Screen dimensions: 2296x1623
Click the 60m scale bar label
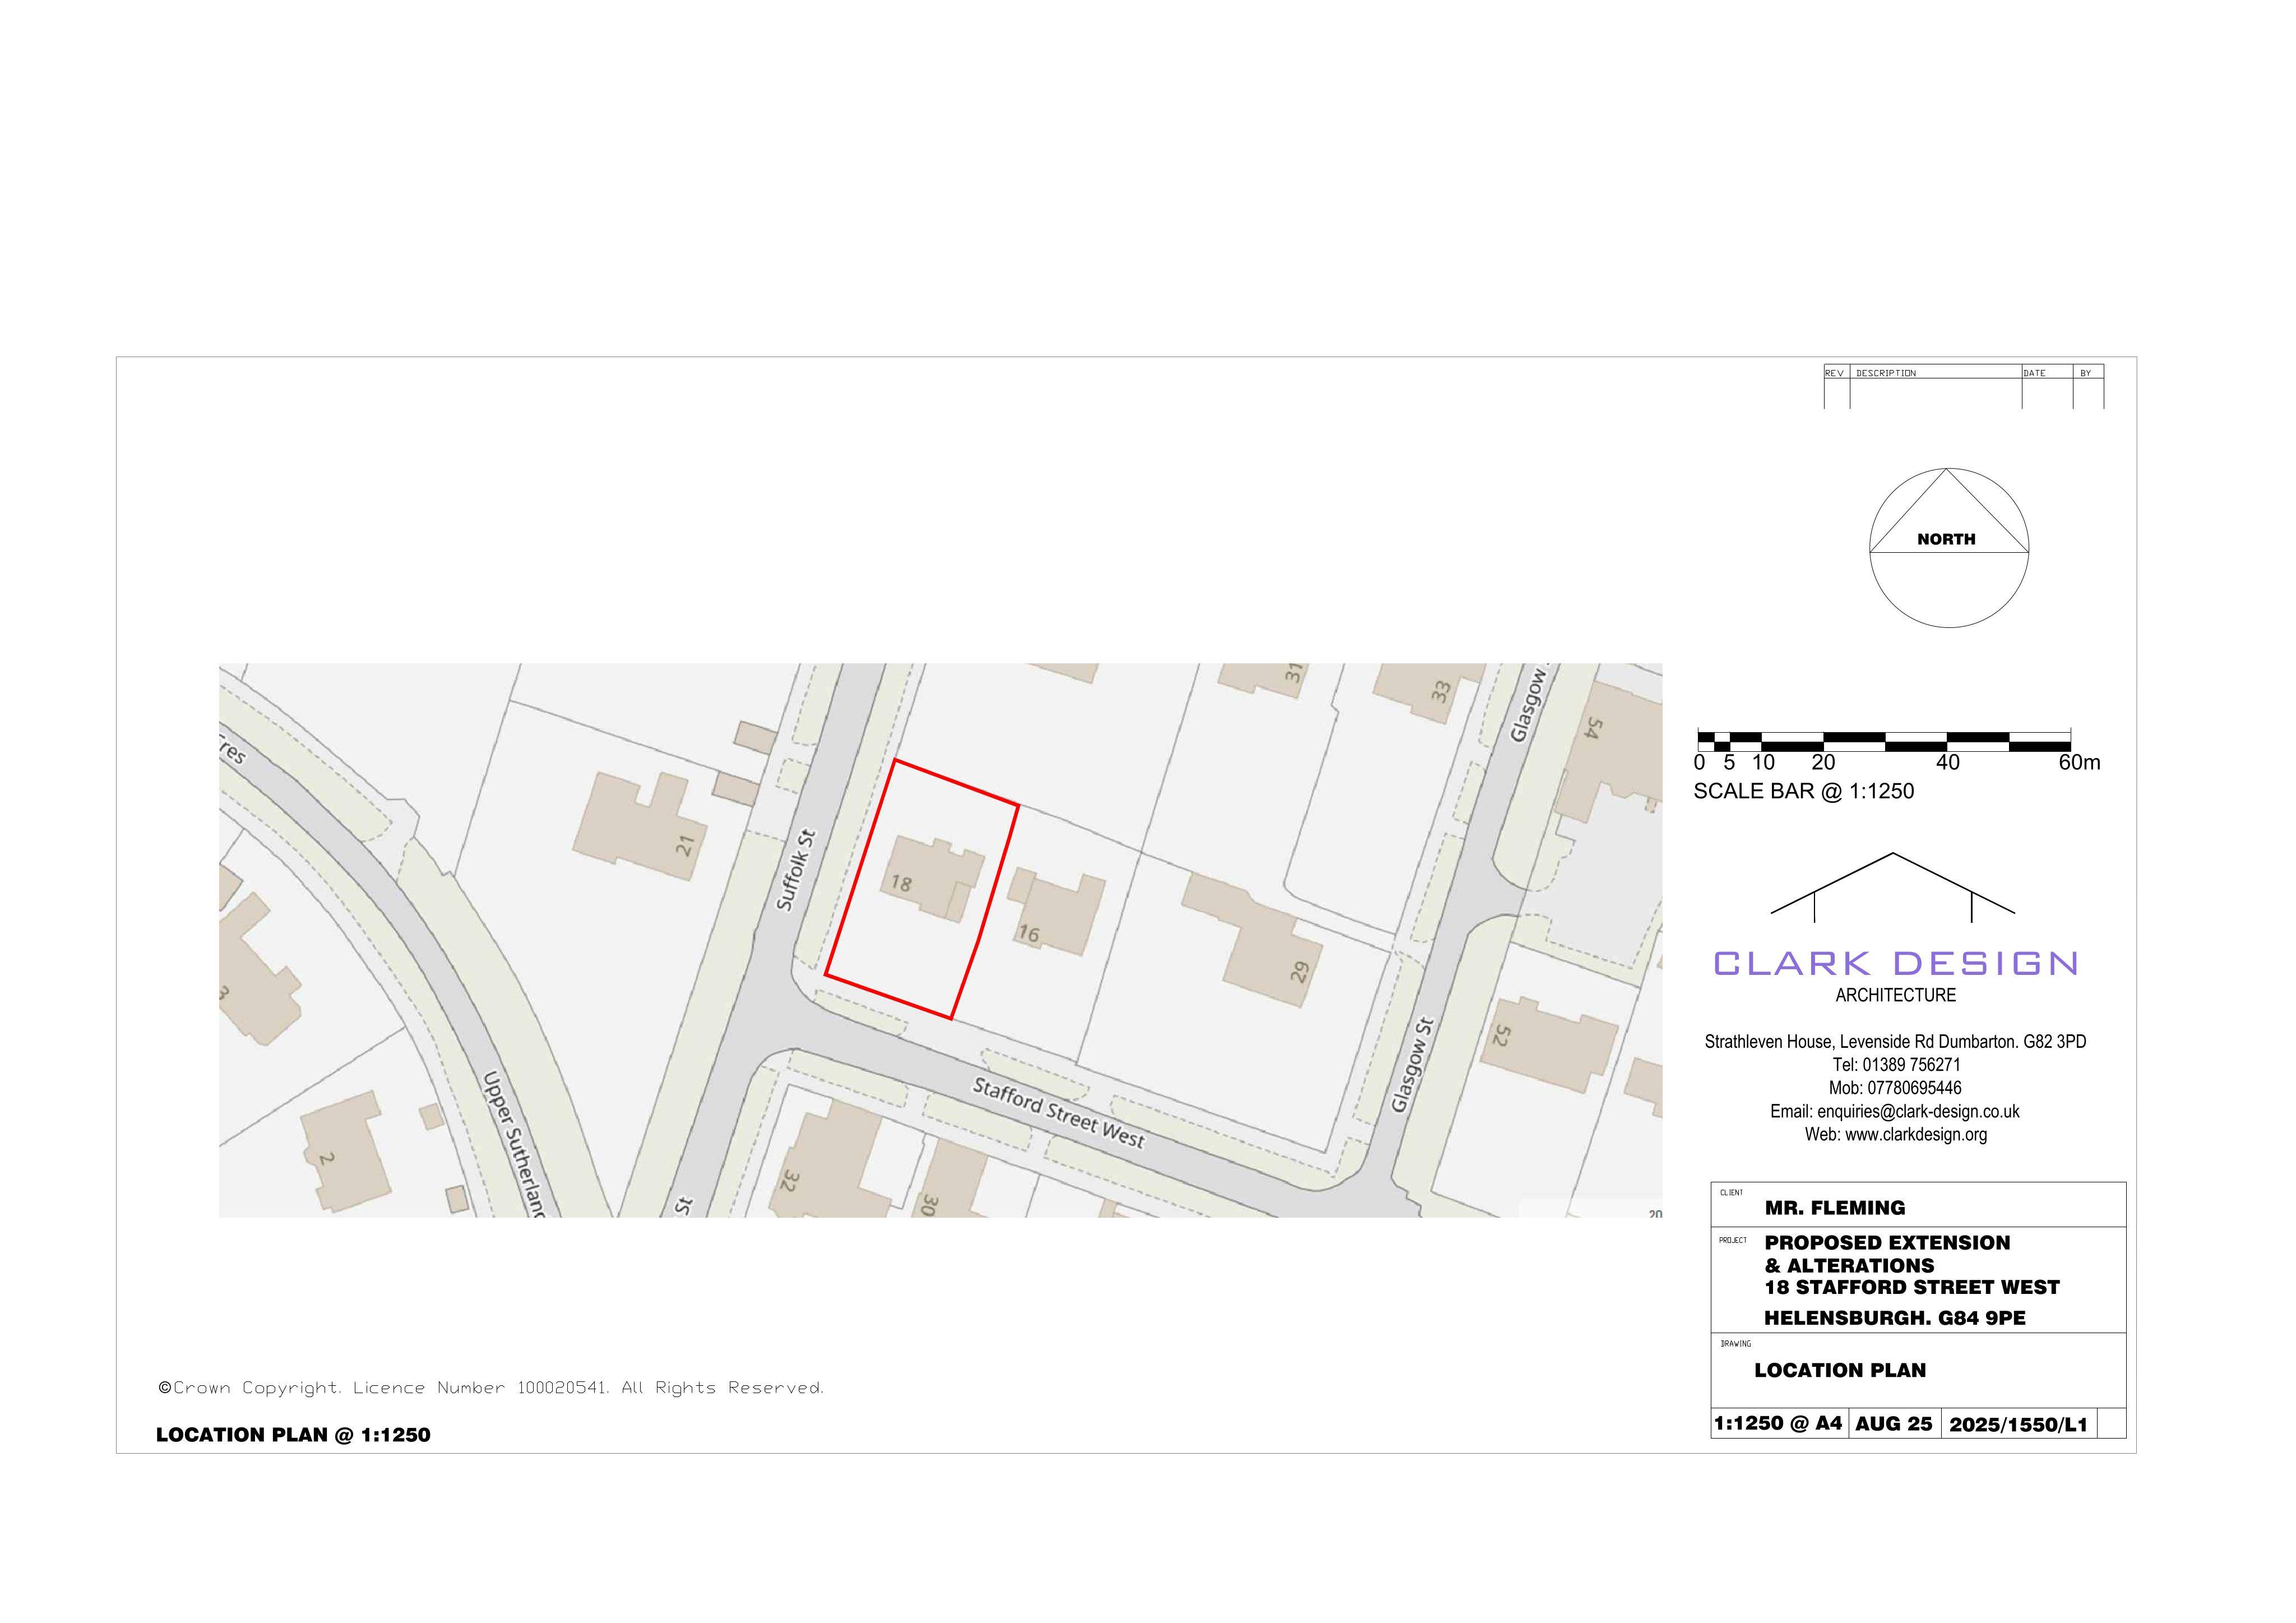[x=2079, y=763]
